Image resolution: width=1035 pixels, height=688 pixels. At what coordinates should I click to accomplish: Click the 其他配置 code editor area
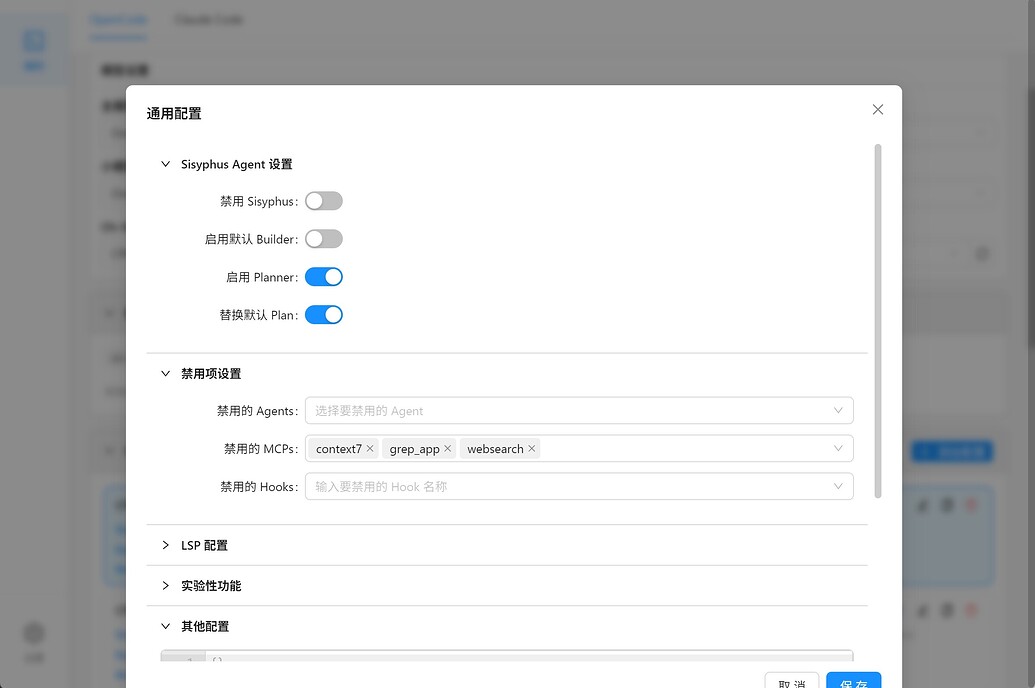pos(507,656)
